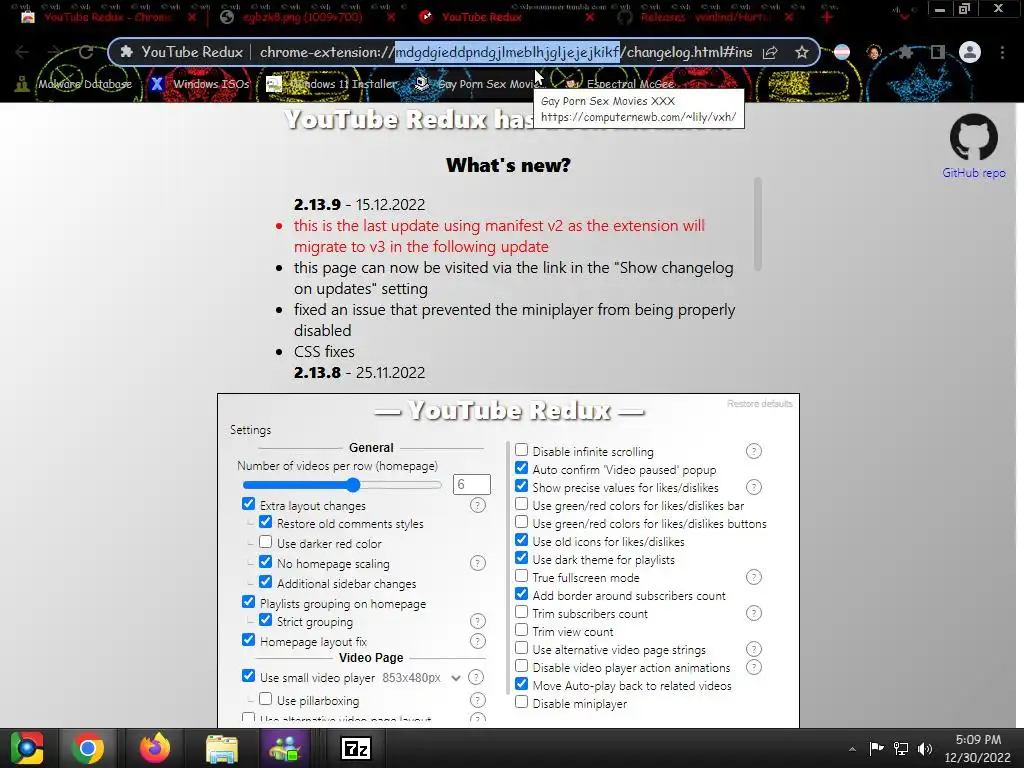
Task: Show help for Trim subscribers count
Action: coord(754,613)
